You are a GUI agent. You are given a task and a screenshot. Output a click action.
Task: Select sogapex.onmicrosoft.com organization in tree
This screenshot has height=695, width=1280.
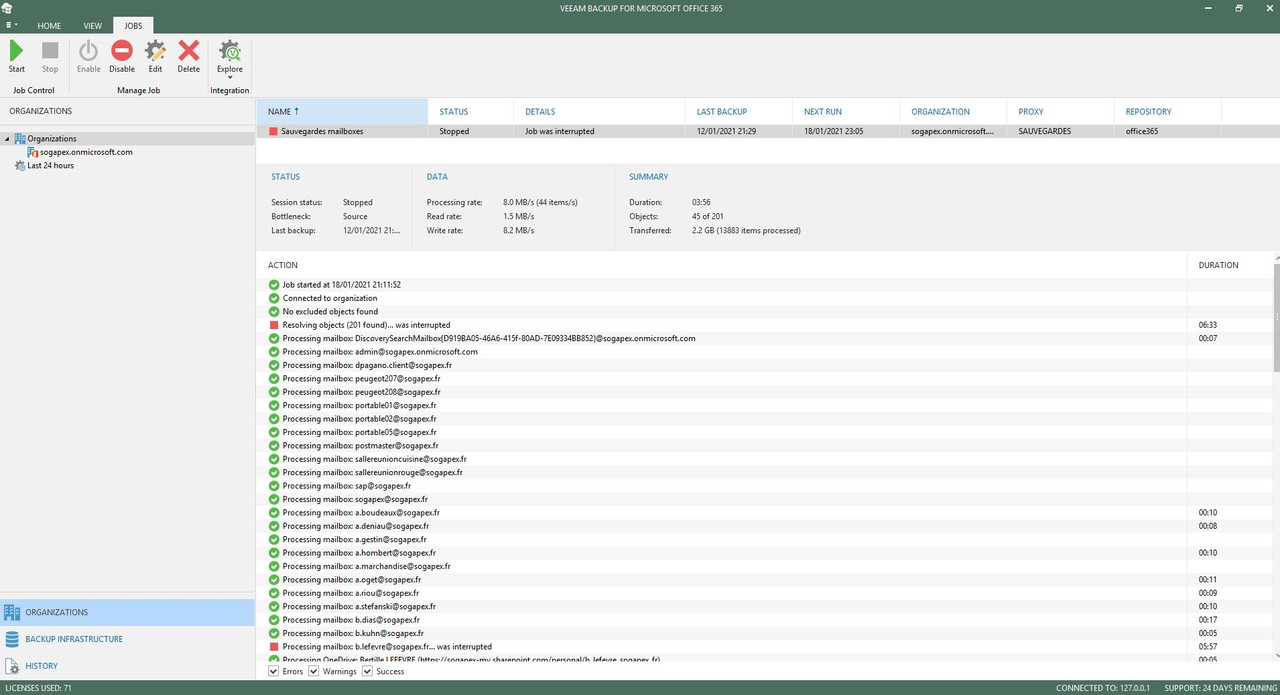click(x=86, y=152)
